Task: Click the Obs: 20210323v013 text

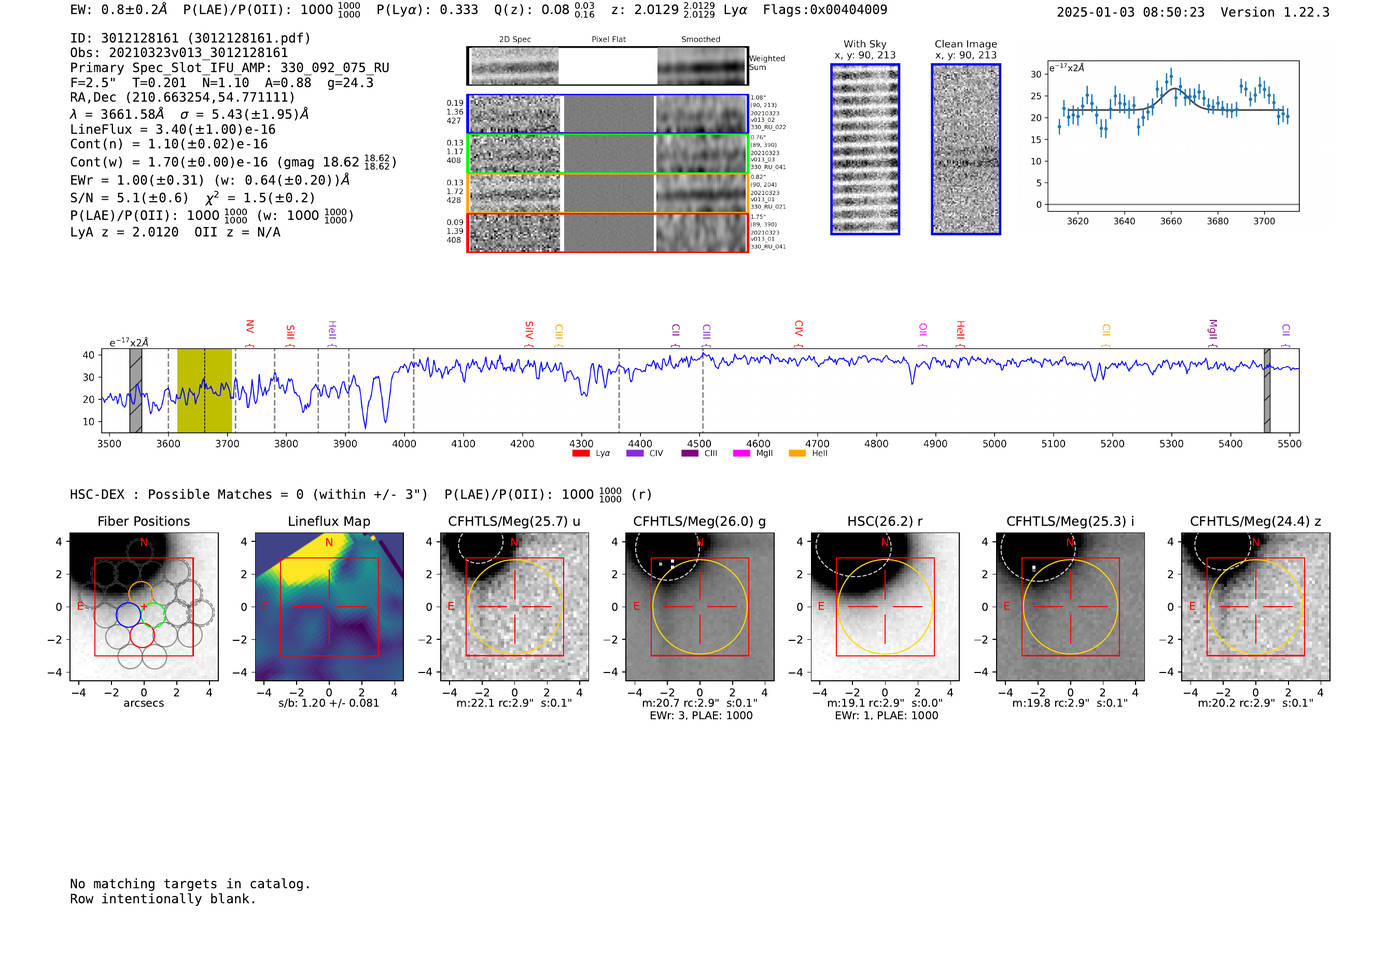Action: tap(179, 53)
